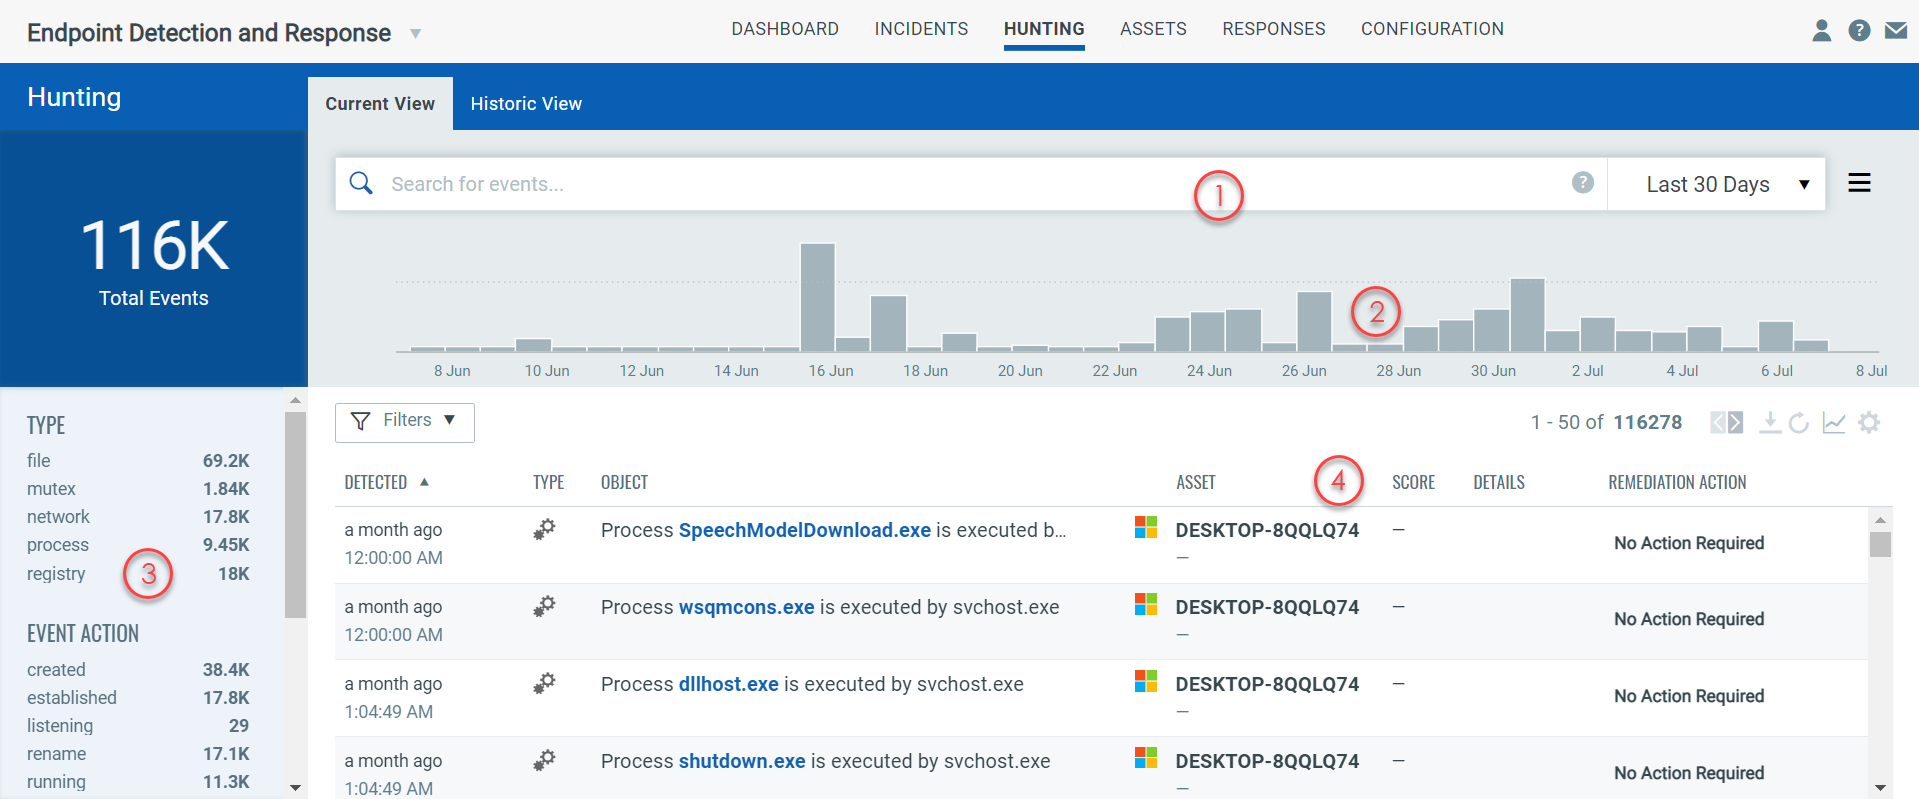Open the hamburger menu beside date range
Image resolution: width=1919 pixels, height=799 pixels.
coord(1859,183)
